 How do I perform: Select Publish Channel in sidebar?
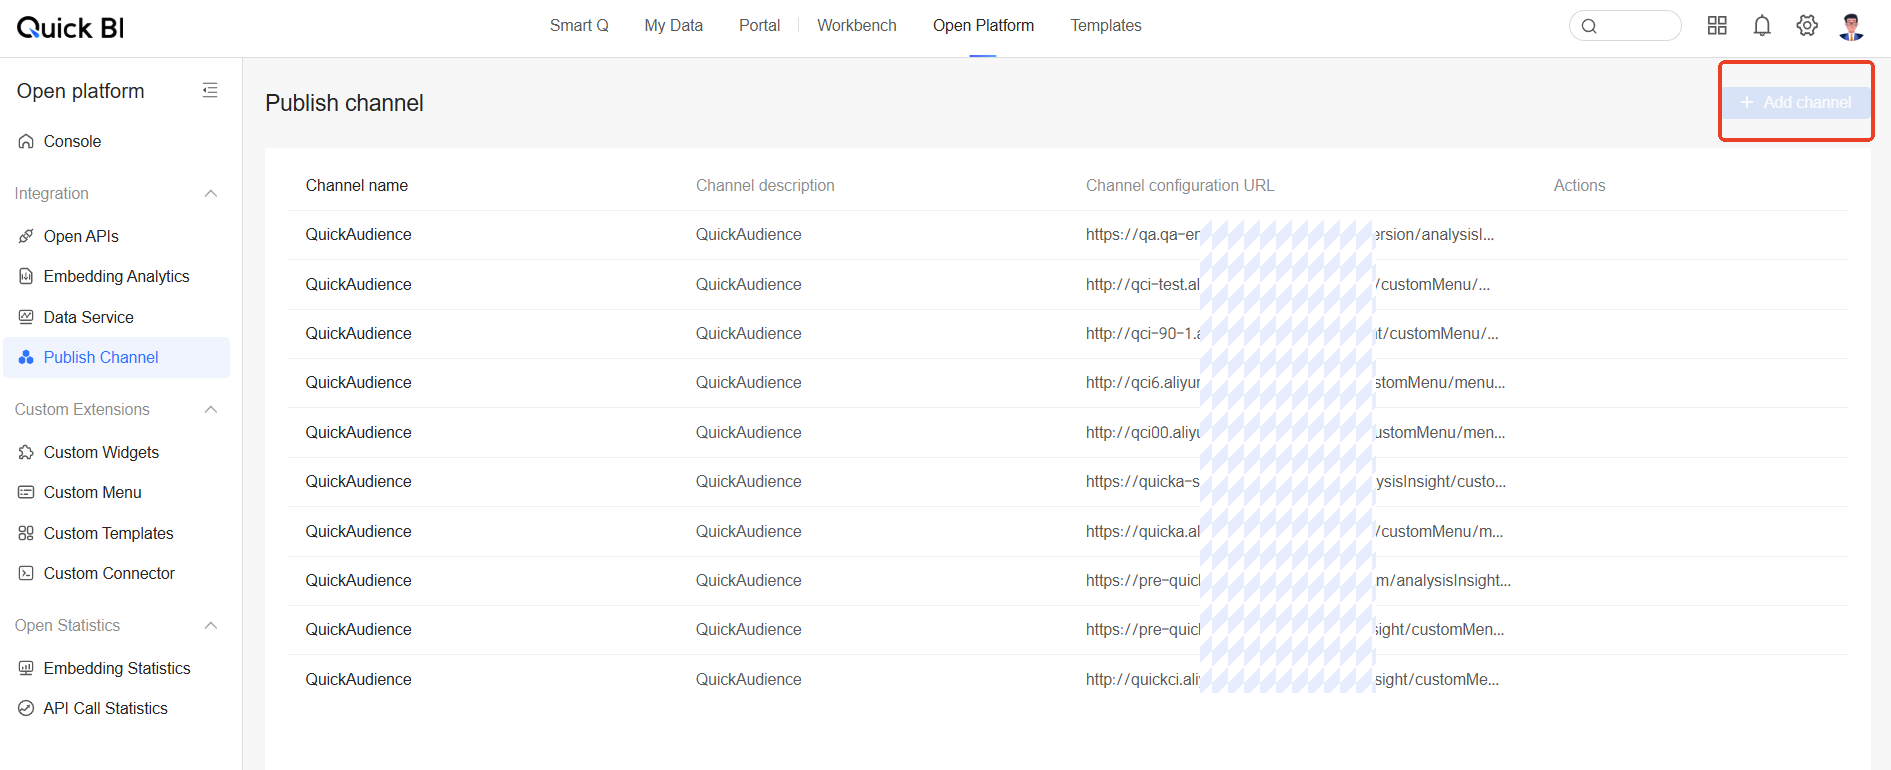[116, 358]
